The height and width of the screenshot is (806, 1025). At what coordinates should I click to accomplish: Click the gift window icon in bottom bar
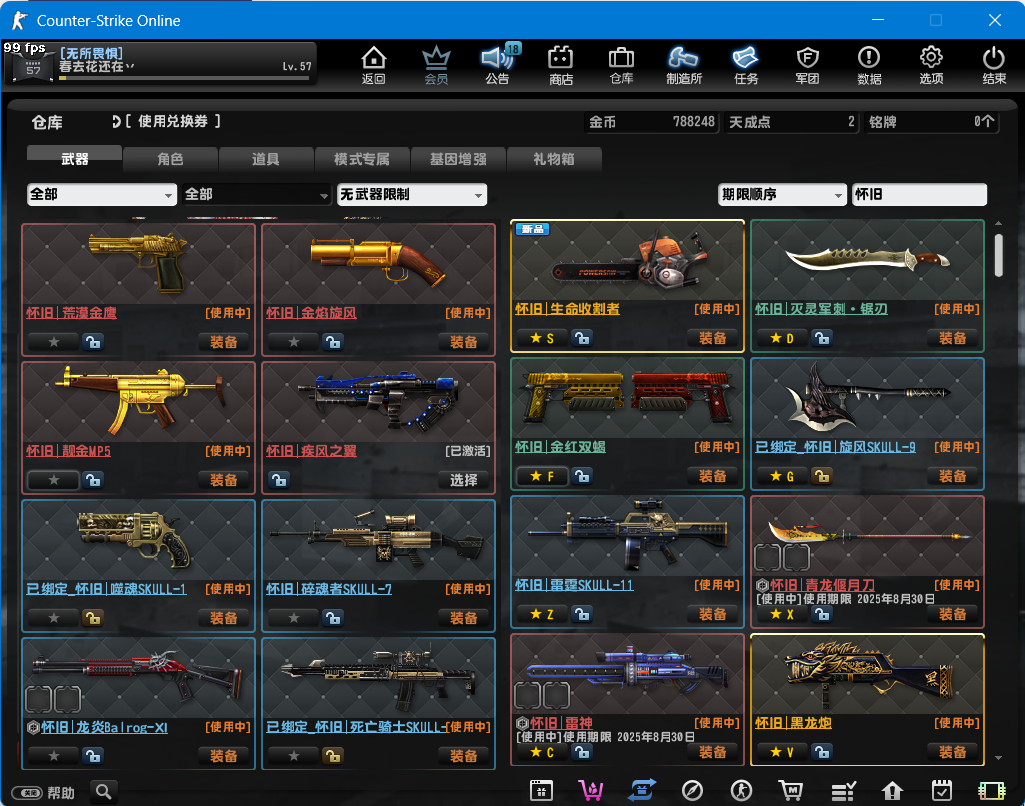[x=541, y=790]
